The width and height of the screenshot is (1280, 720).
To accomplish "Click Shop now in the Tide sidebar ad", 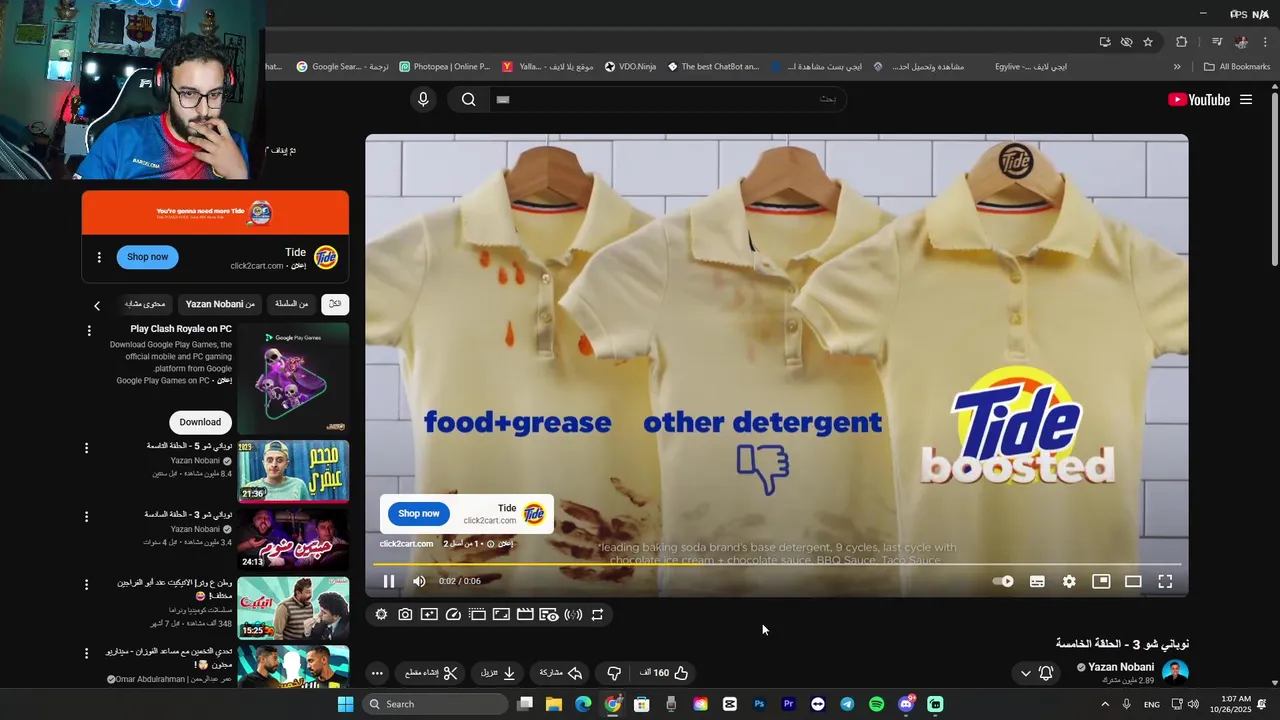I will pyautogui.click(x=147, y=257).
